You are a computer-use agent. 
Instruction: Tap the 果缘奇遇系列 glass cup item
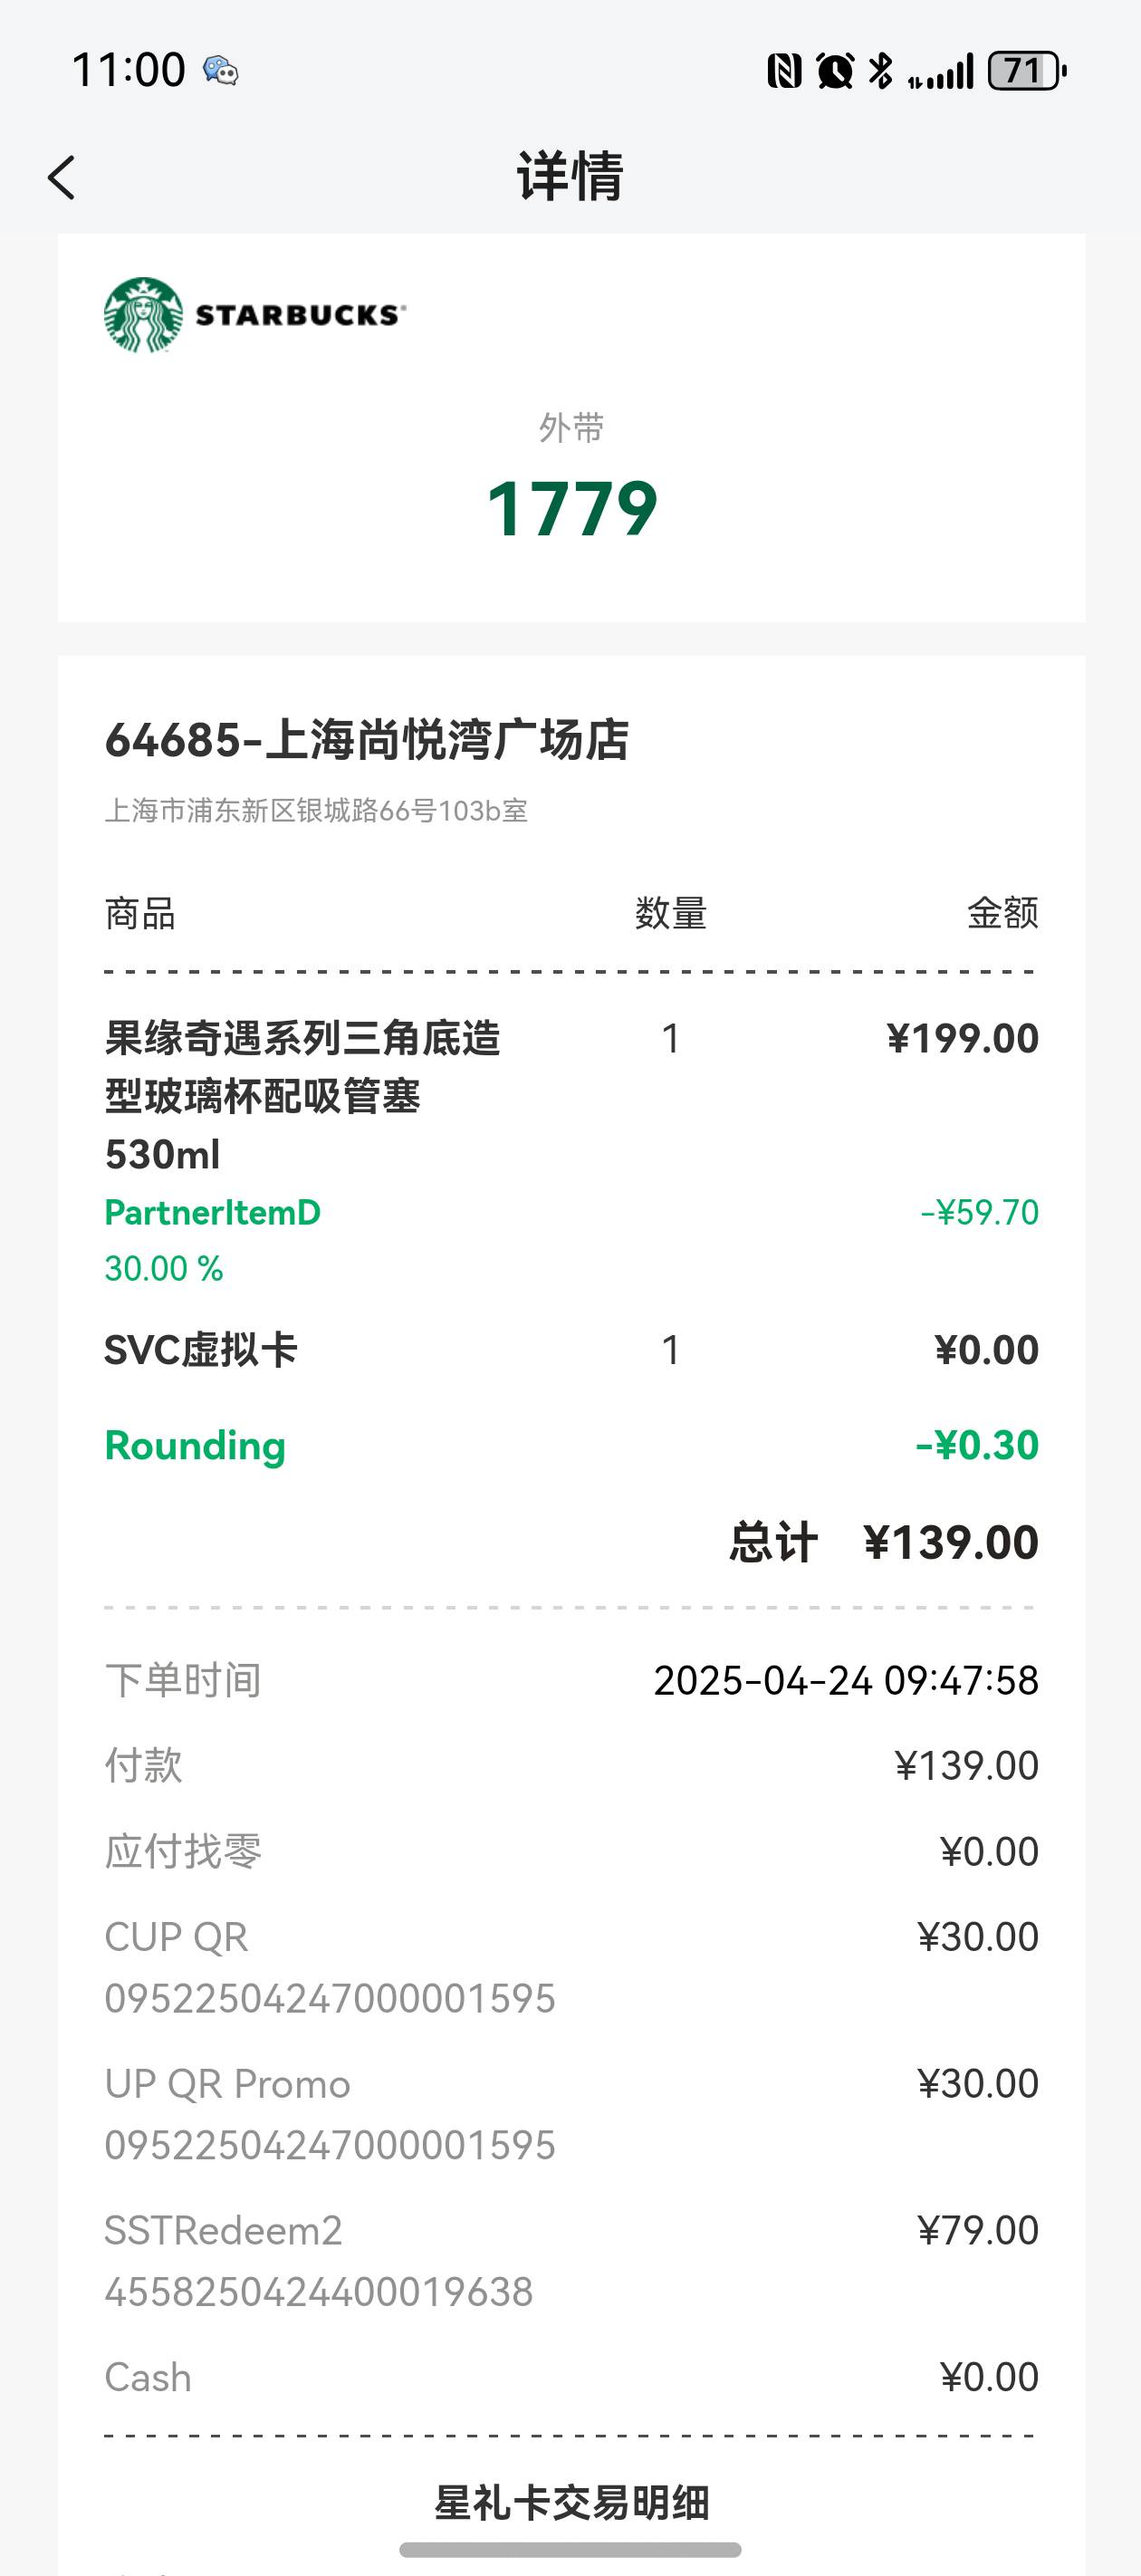(x=302, y=1096)
